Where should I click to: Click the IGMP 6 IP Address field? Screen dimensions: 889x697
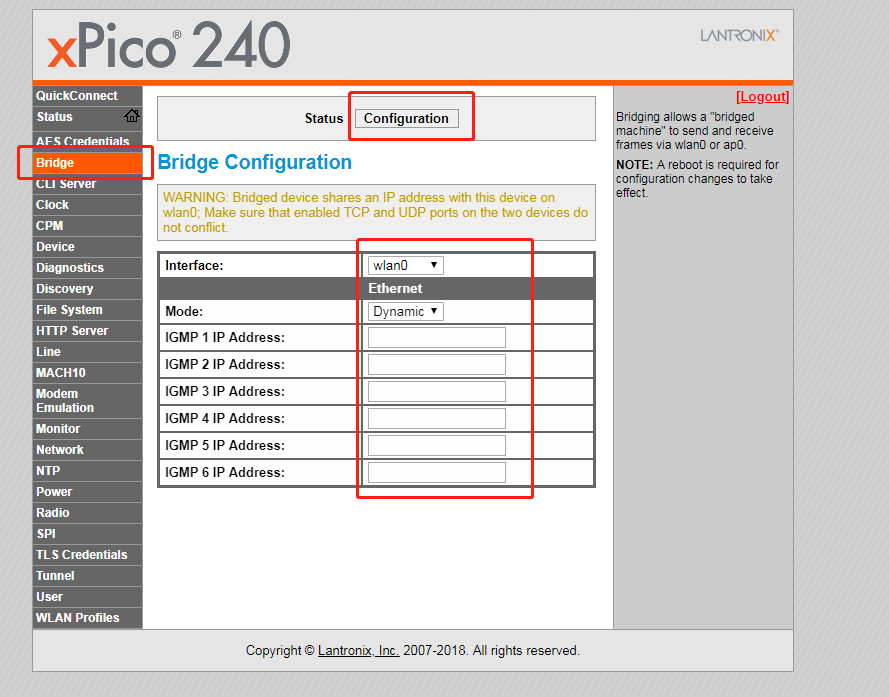(437, 472)
